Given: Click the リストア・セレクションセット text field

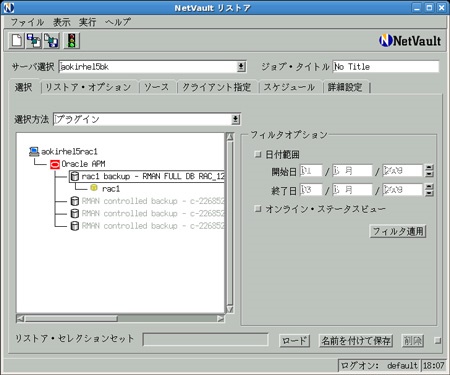Looking at the screenshot, I should tap(205, 340).
